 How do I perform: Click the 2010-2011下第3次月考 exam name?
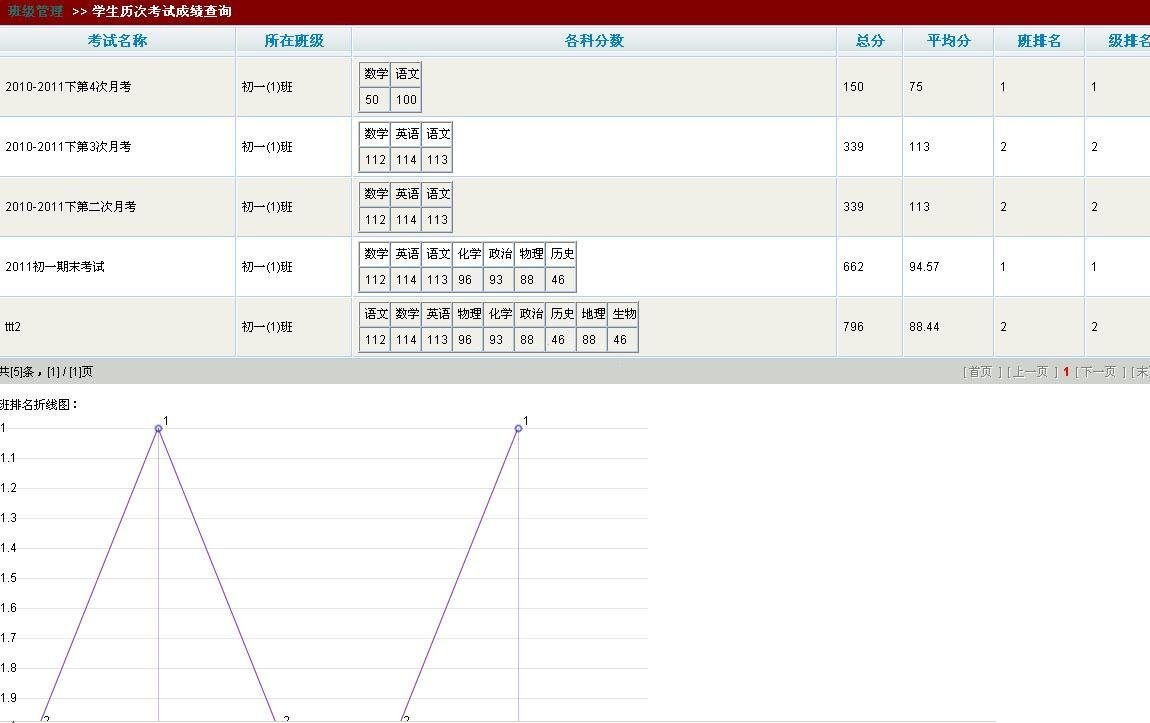point(68,147)
